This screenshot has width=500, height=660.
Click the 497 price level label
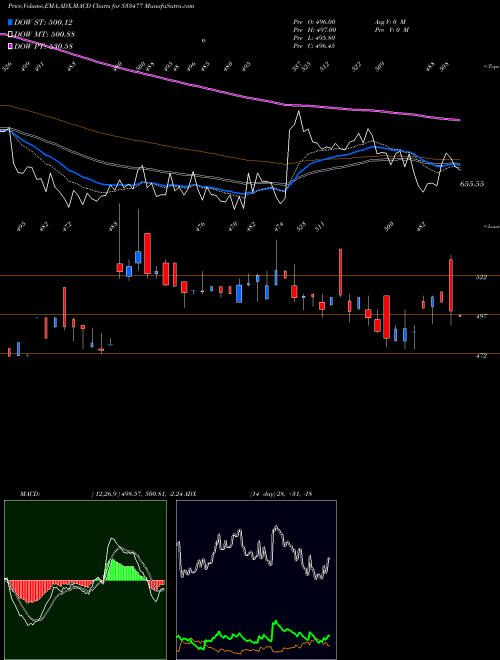(481, 316)
